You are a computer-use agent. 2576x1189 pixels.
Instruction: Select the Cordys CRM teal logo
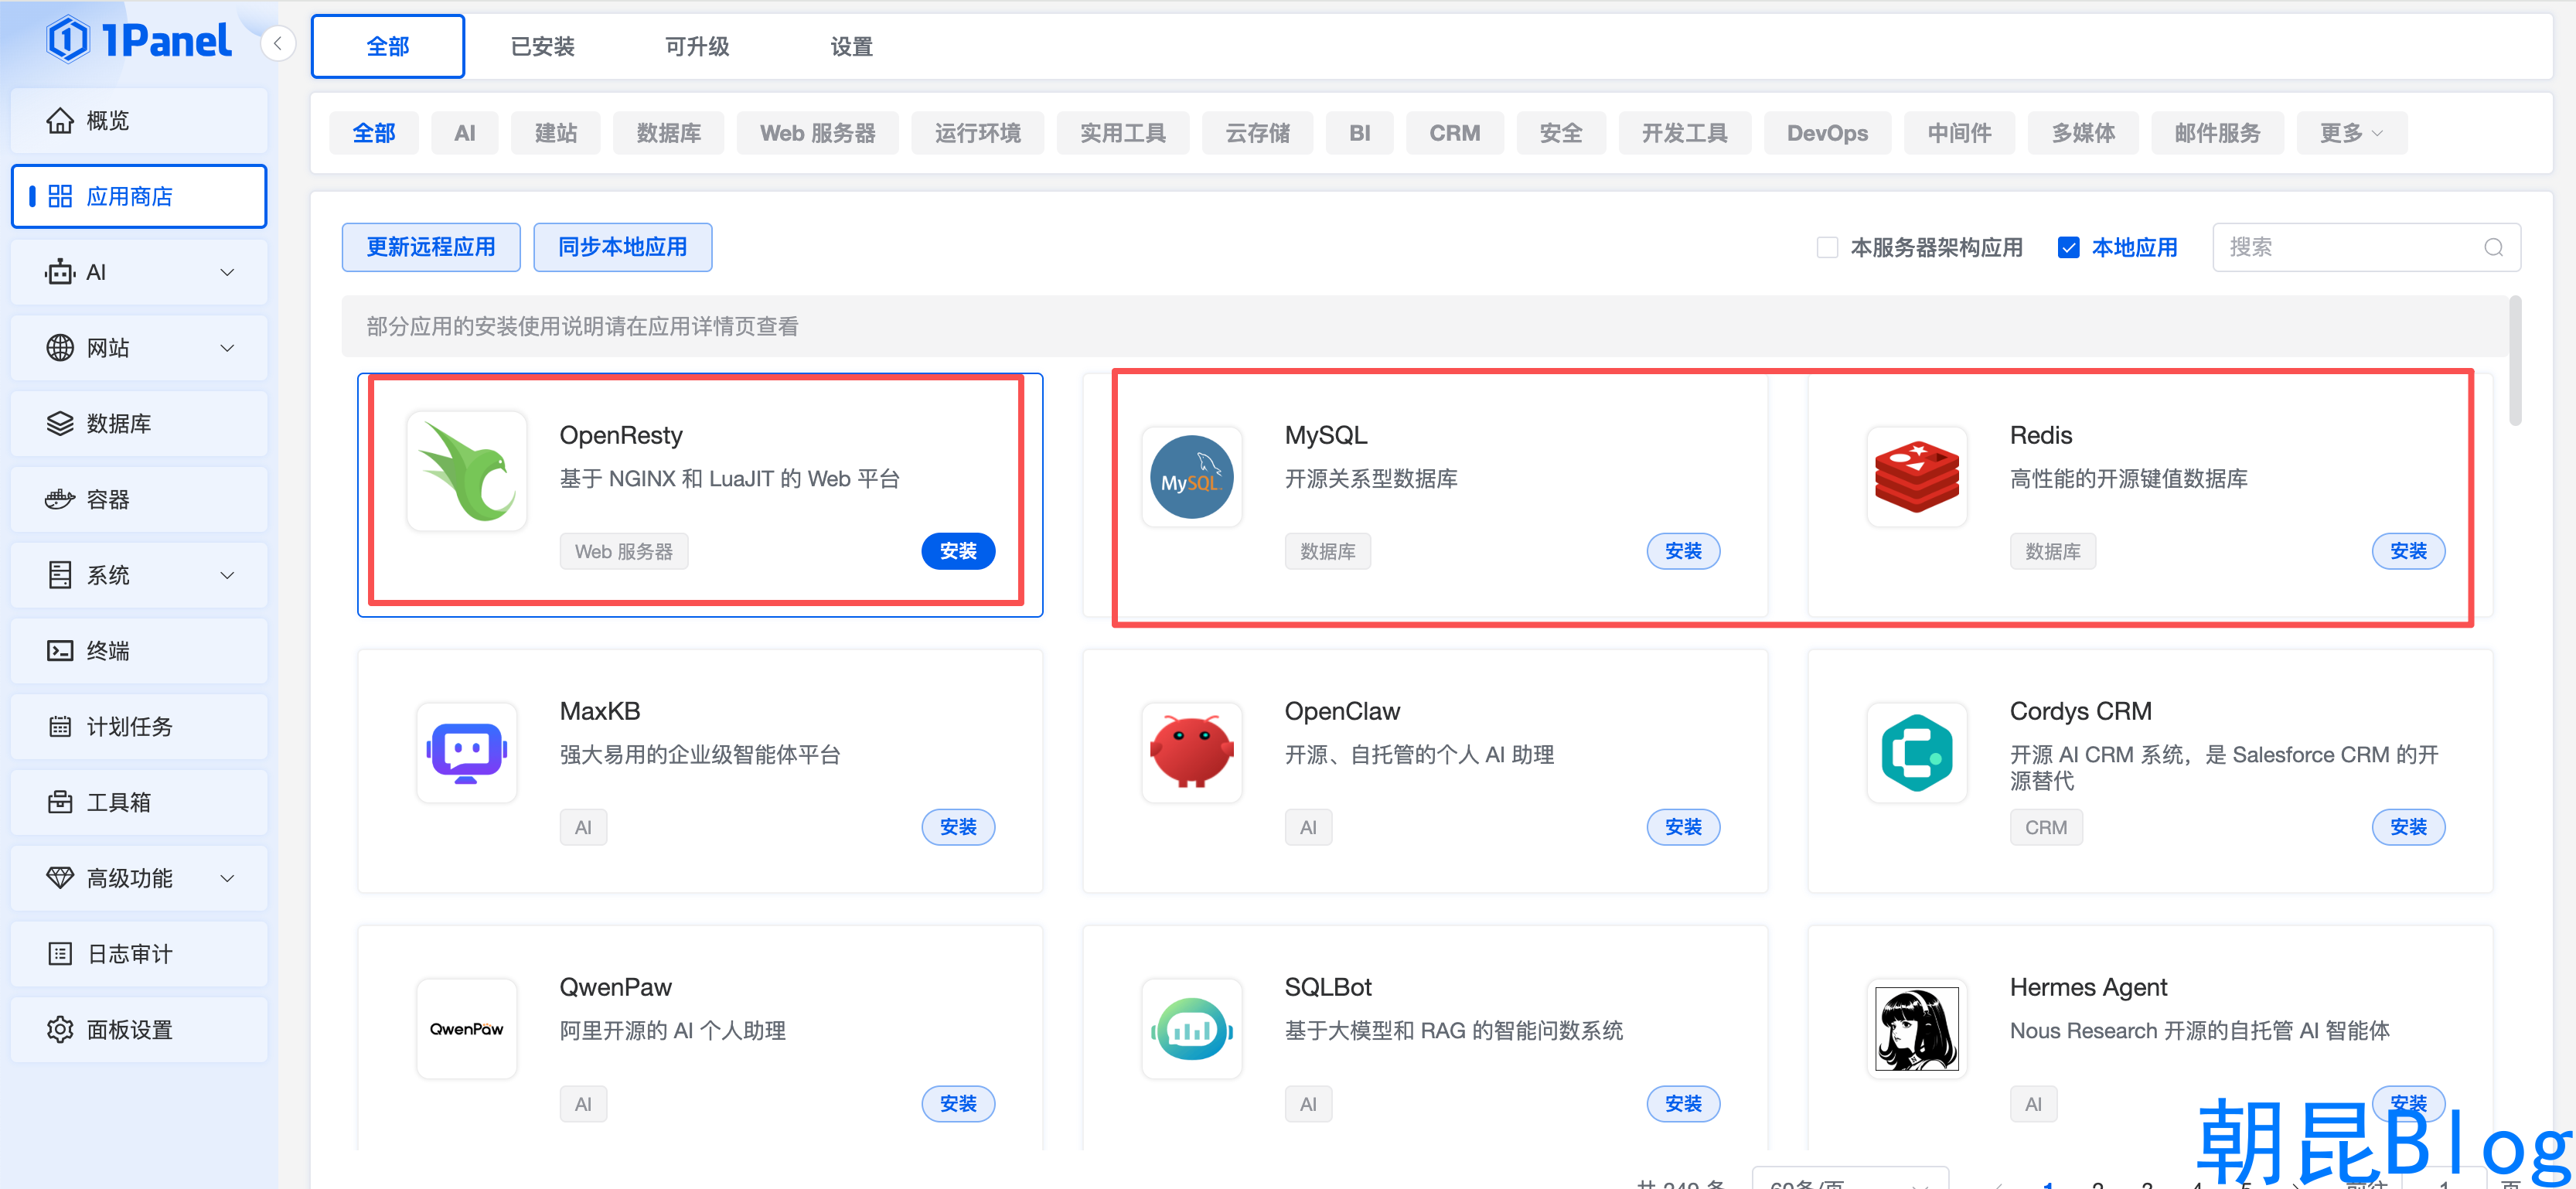point(1917,753)
